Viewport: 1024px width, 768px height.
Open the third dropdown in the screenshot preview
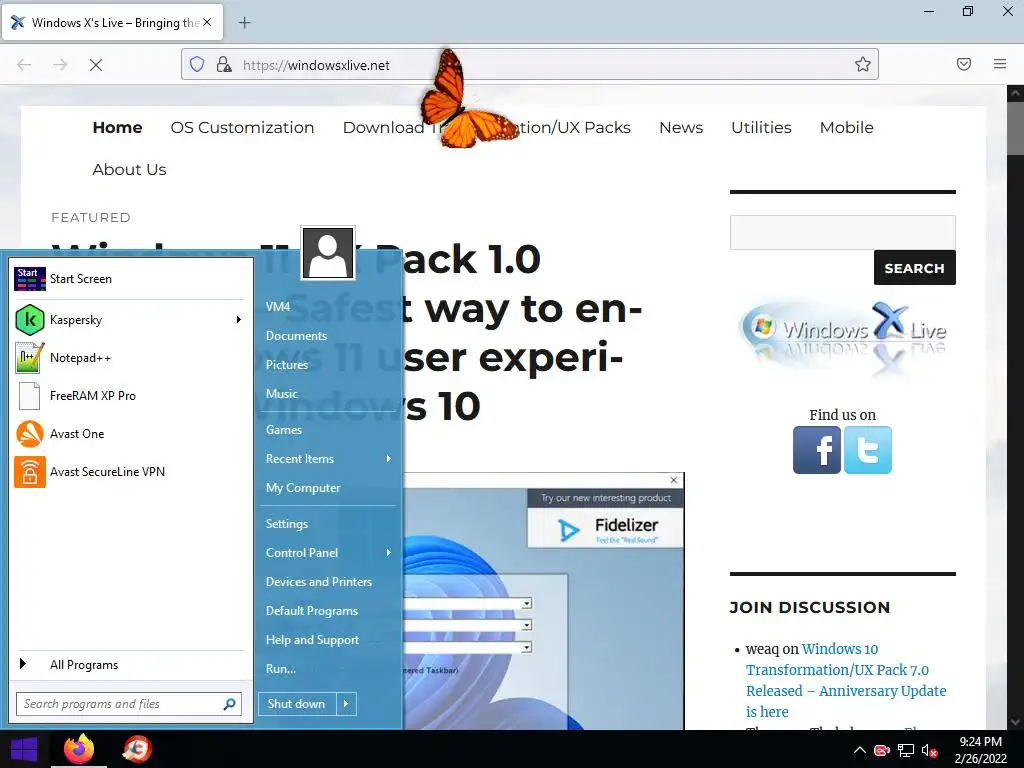coord(526,648)
